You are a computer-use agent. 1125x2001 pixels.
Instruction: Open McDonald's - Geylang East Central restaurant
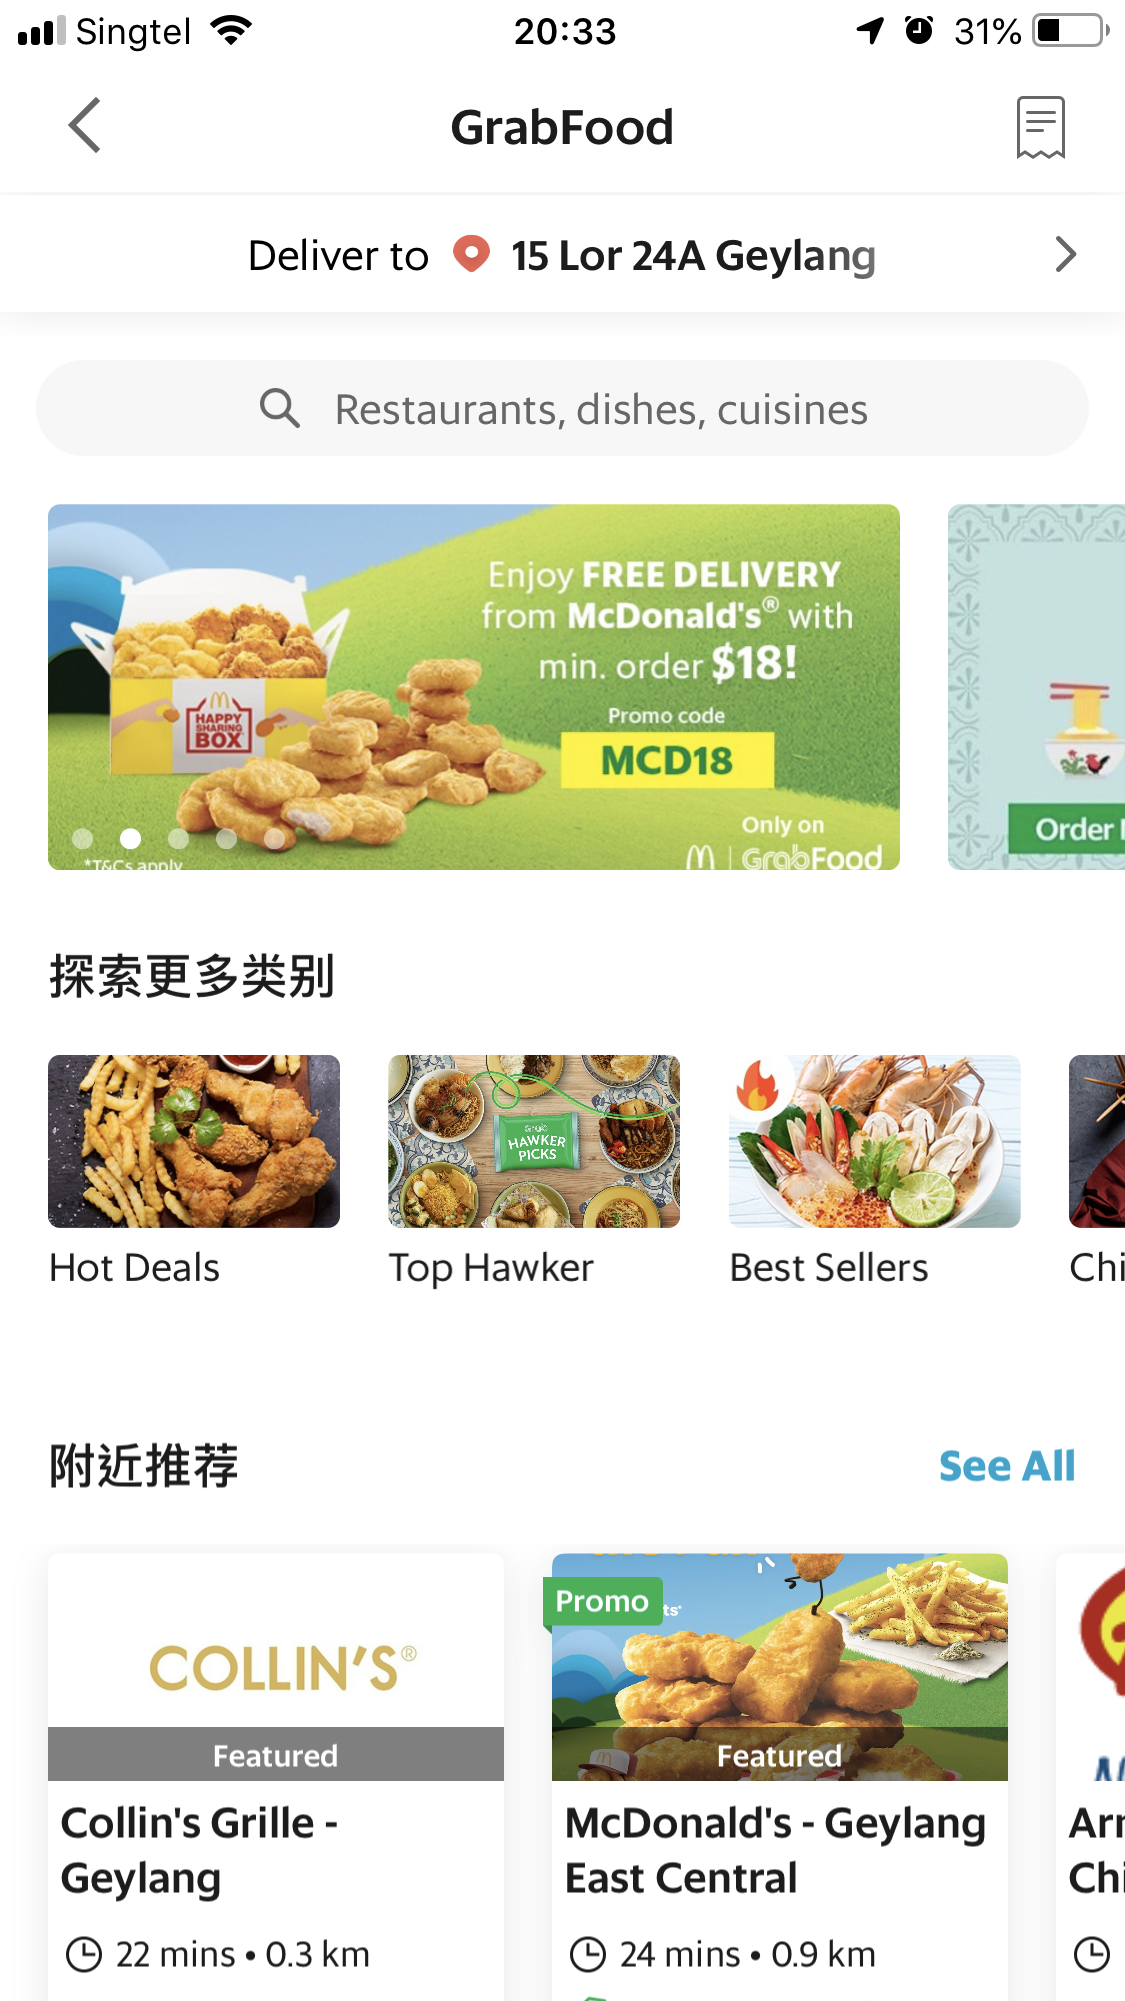coord(780,1777)
